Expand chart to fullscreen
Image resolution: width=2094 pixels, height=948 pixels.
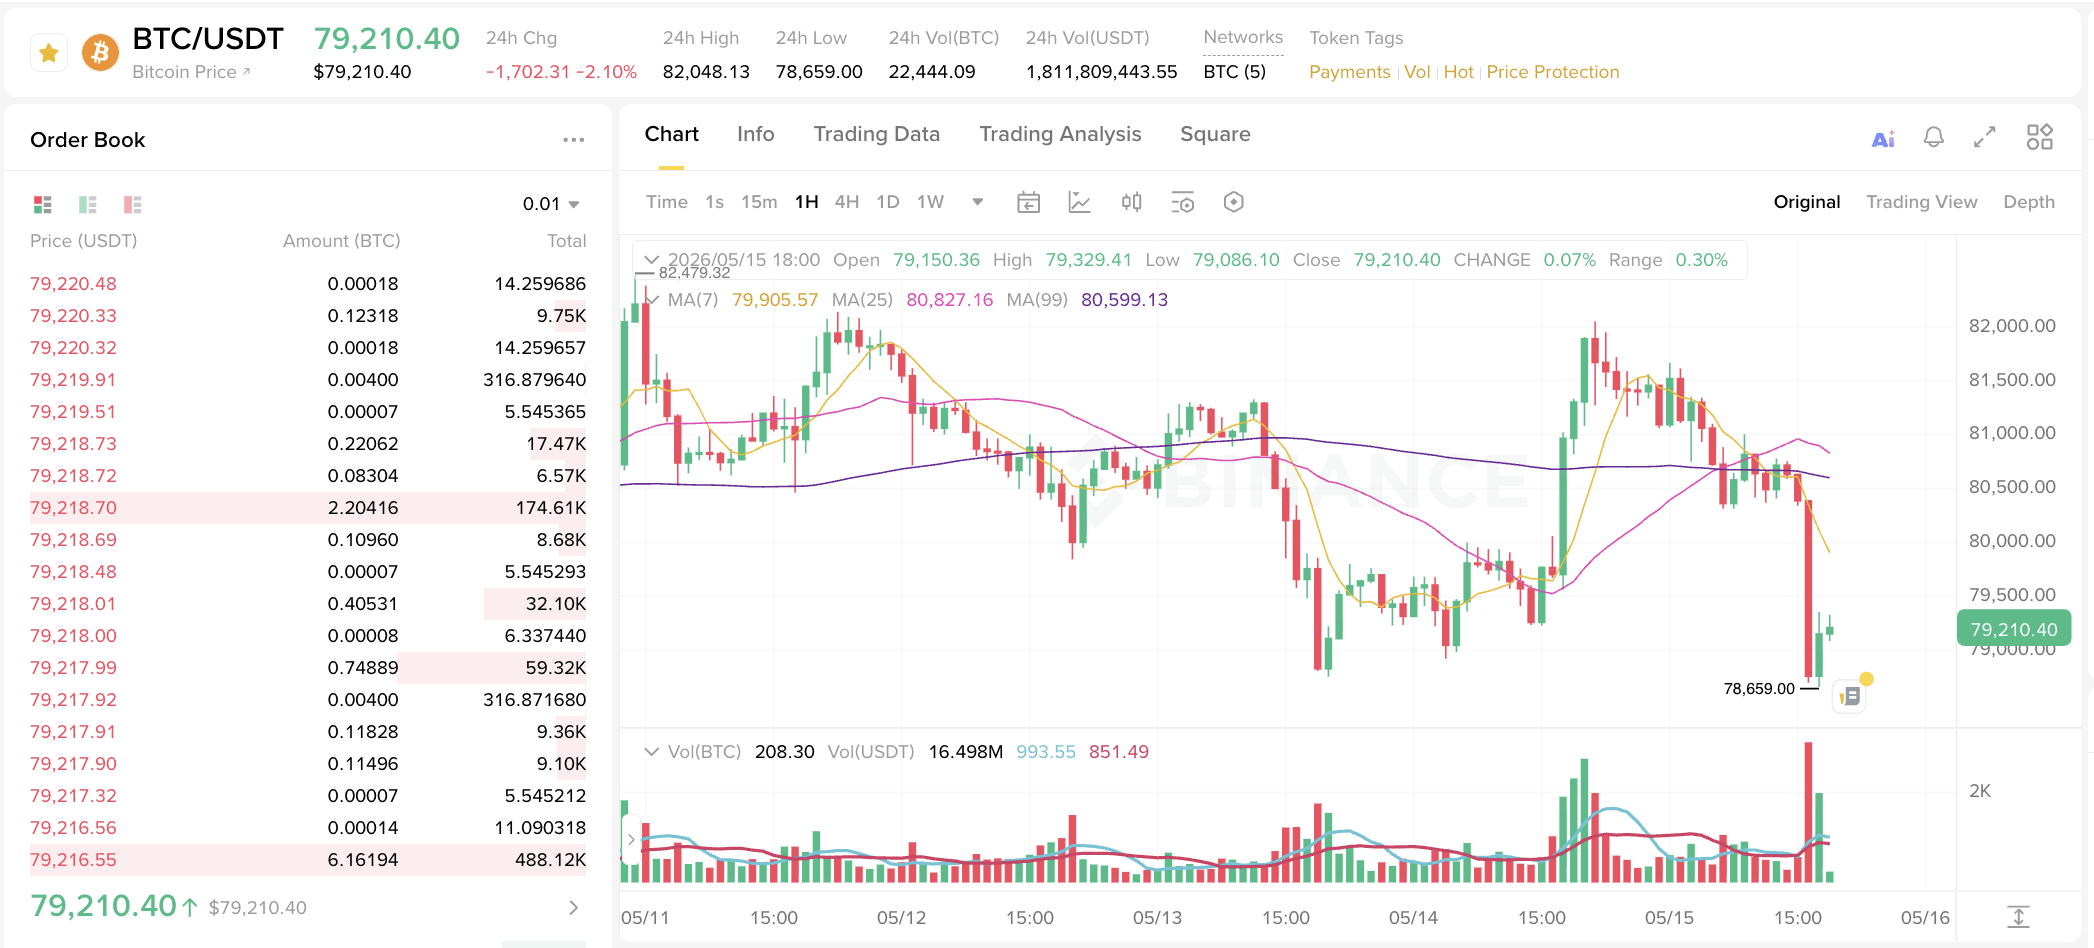point(1985,137)
